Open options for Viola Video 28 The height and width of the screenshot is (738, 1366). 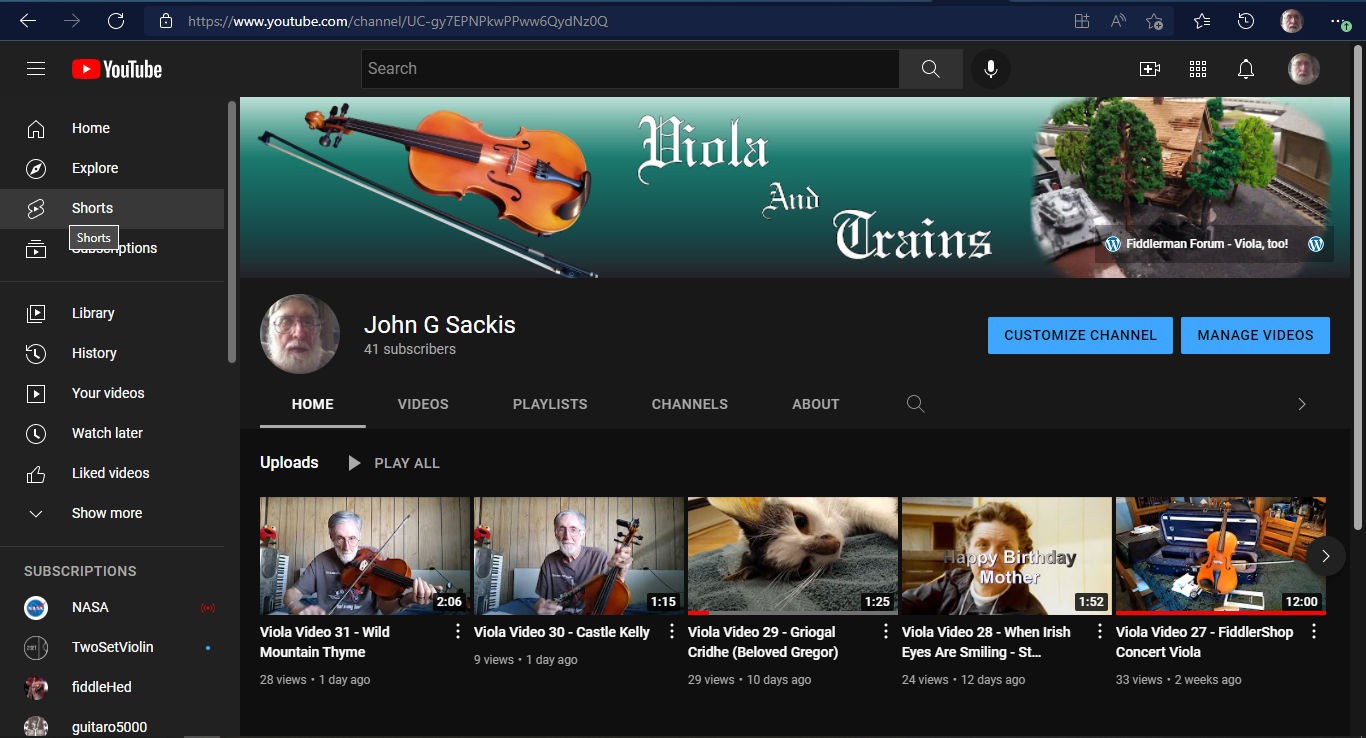coord(1100,632)
